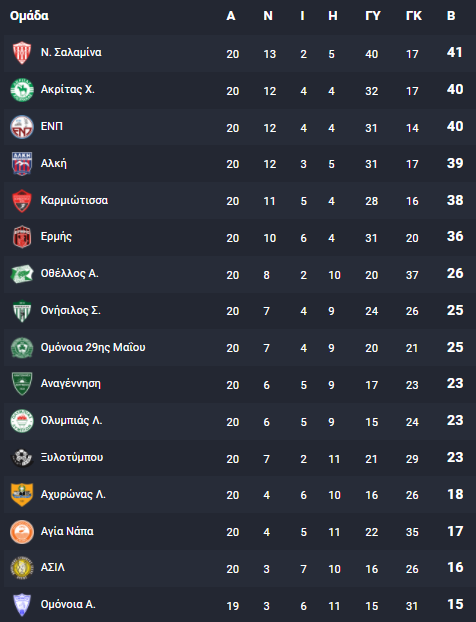Select the Ομόνοια Α. team name
This screenshot has width=476, height=622.
68,604
